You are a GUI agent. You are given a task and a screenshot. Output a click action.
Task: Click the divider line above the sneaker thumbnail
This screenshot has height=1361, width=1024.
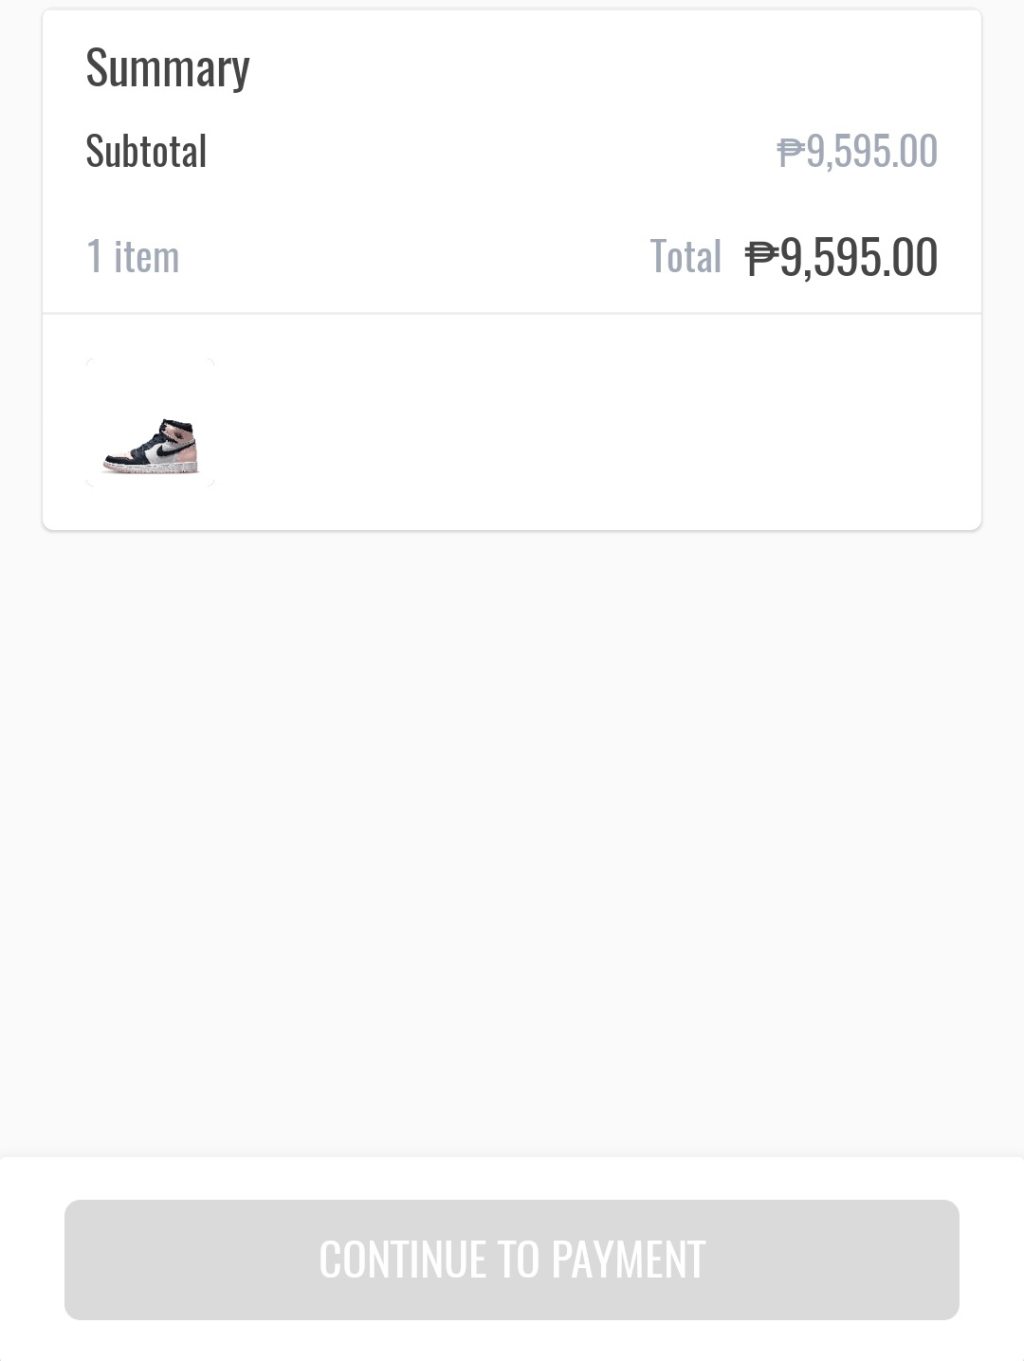point(511,314)
